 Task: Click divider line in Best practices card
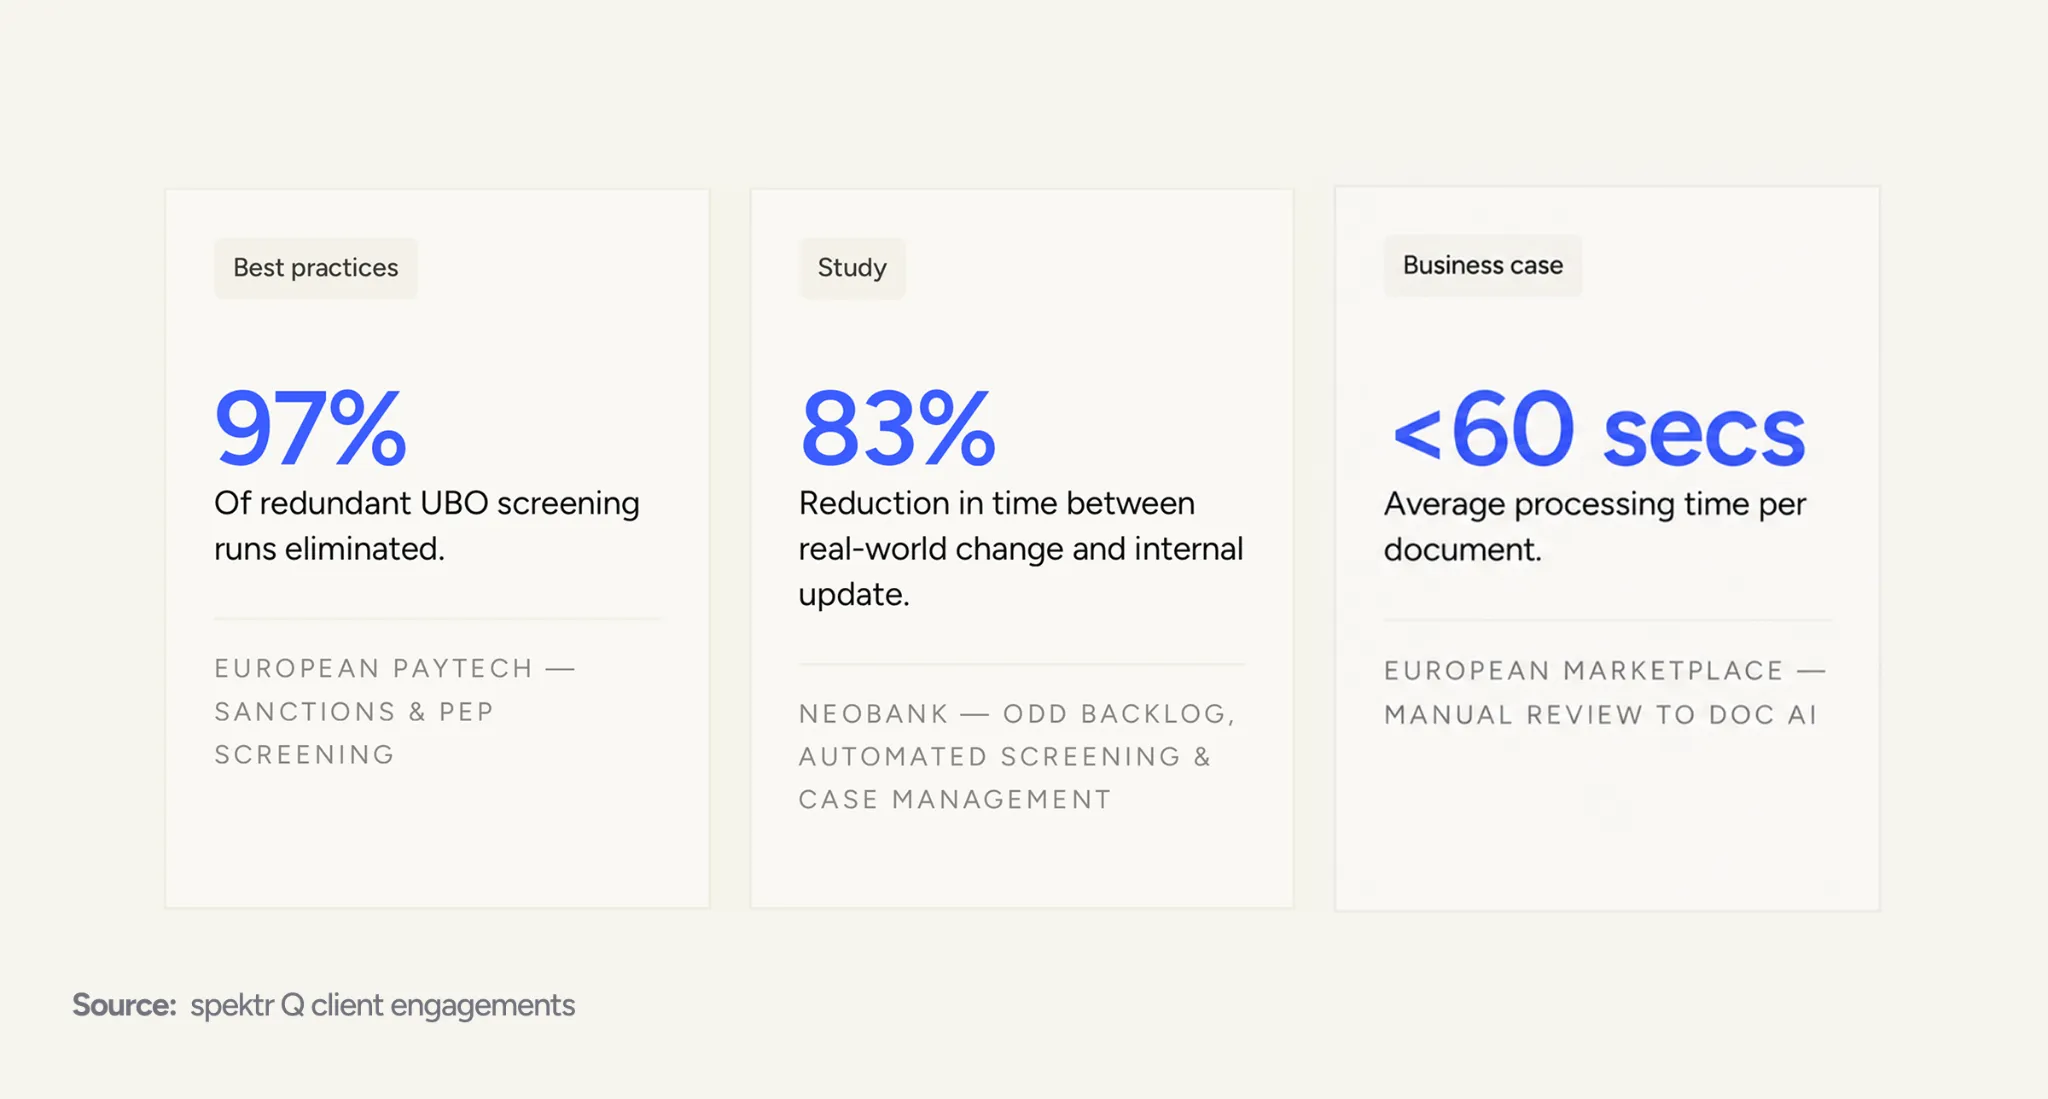pos(437,619)
